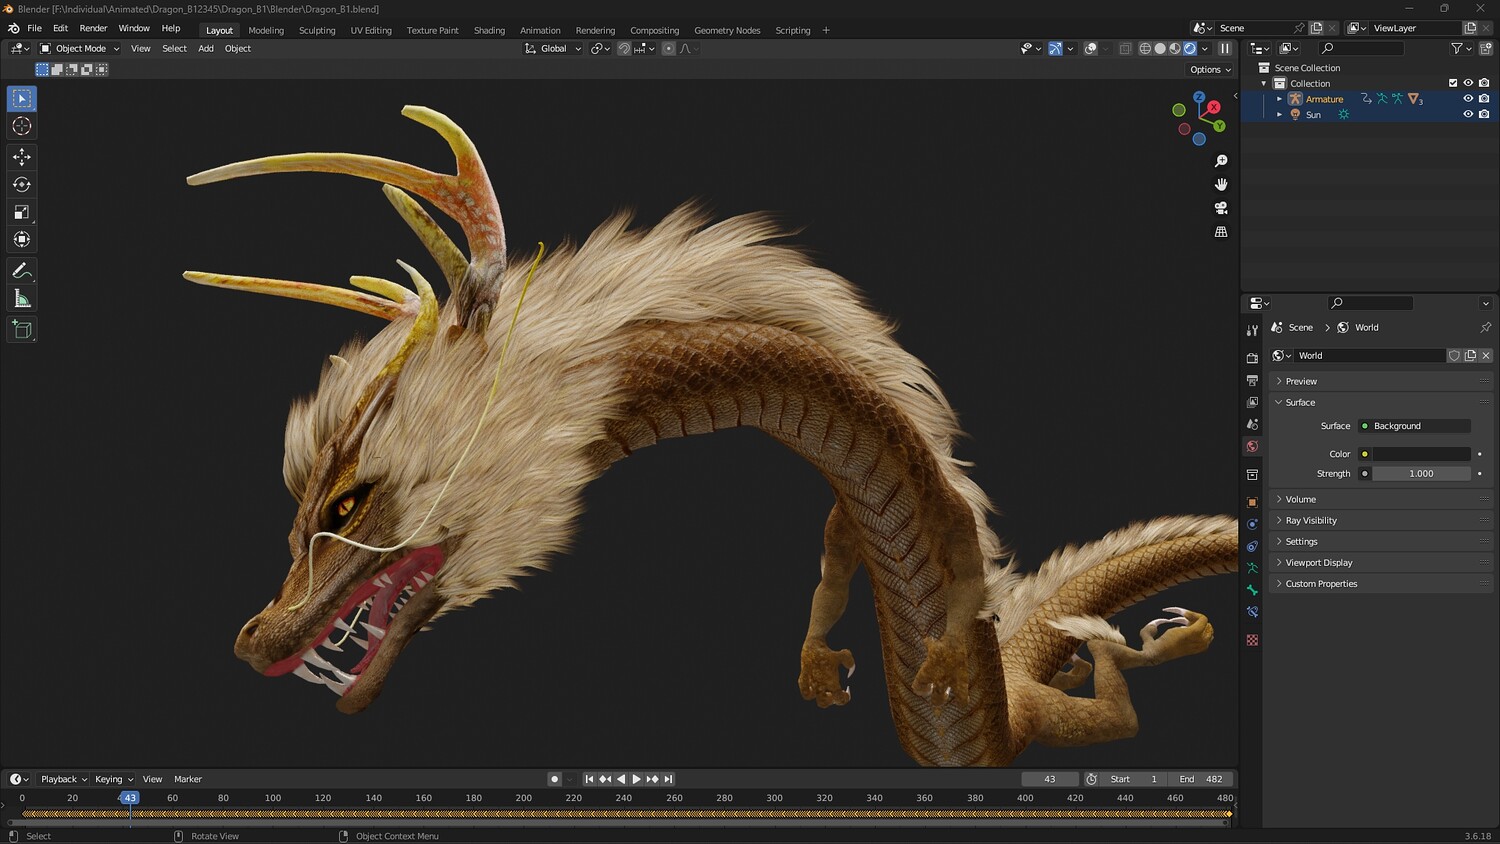Select the Measure ruler tool
This screenshot has width=1500, height=844.
22,299
